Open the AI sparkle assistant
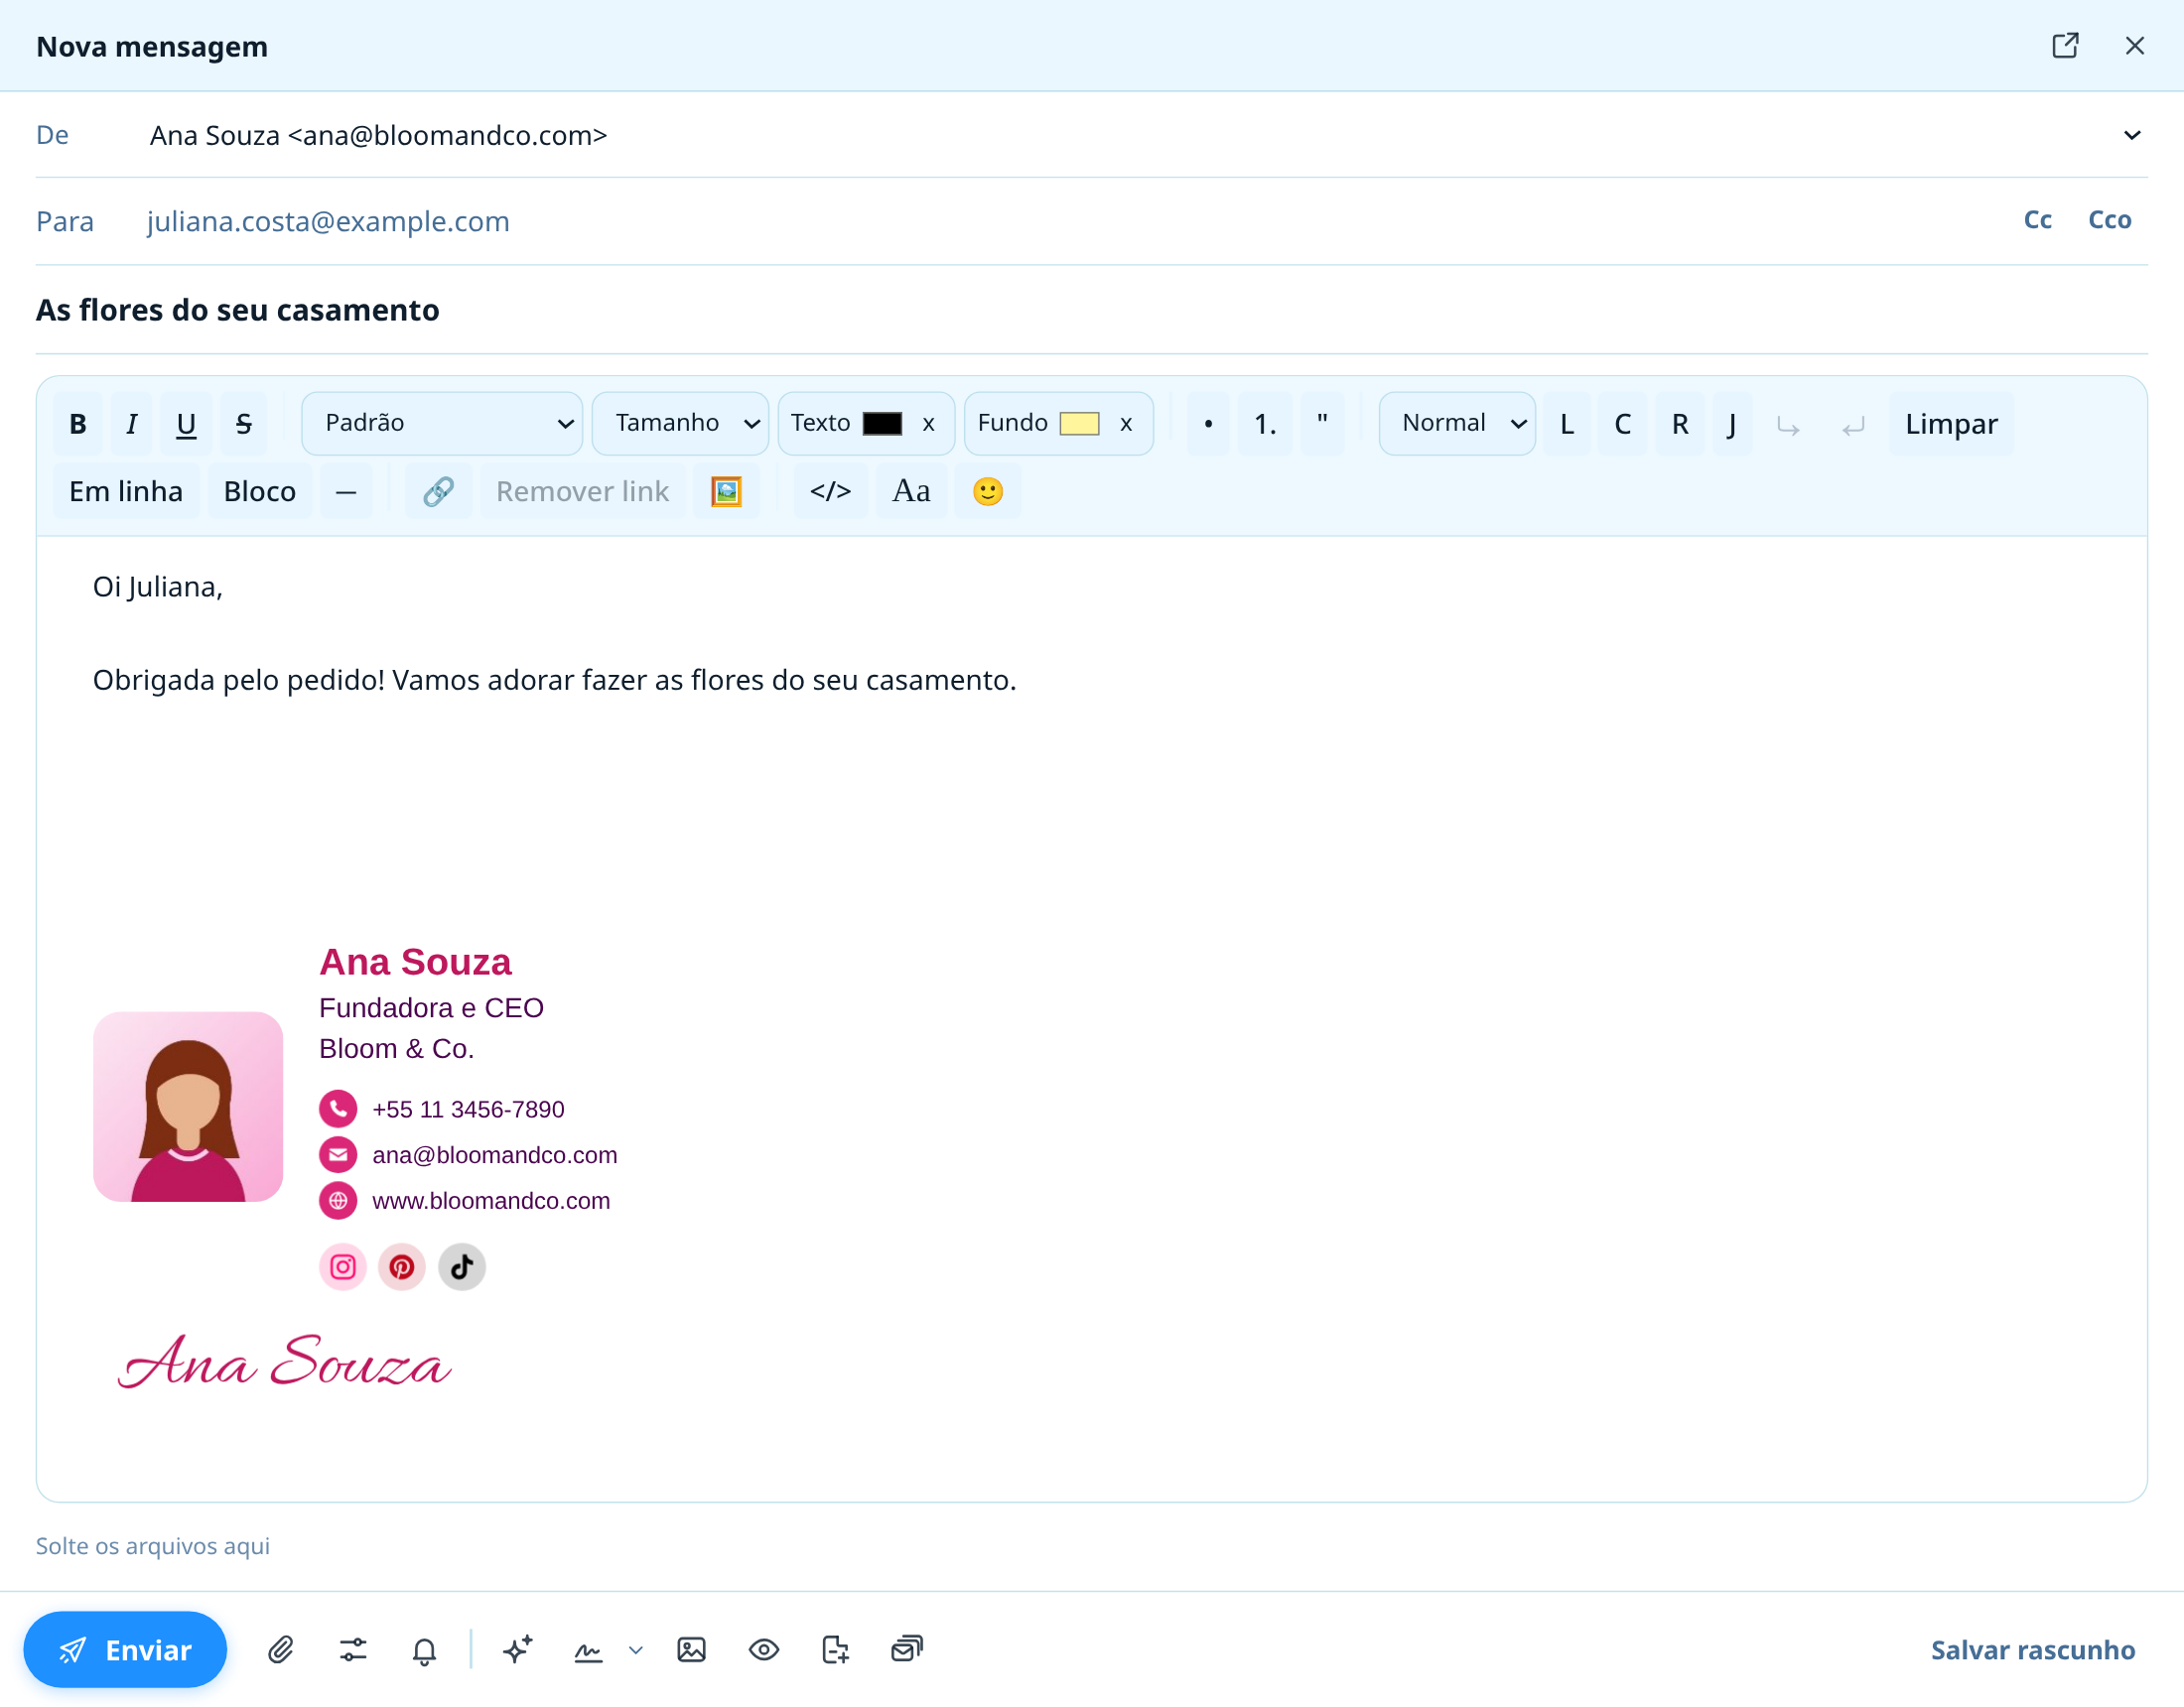This screenshot has width=2184, height=1707. [x=517, y=1649]
